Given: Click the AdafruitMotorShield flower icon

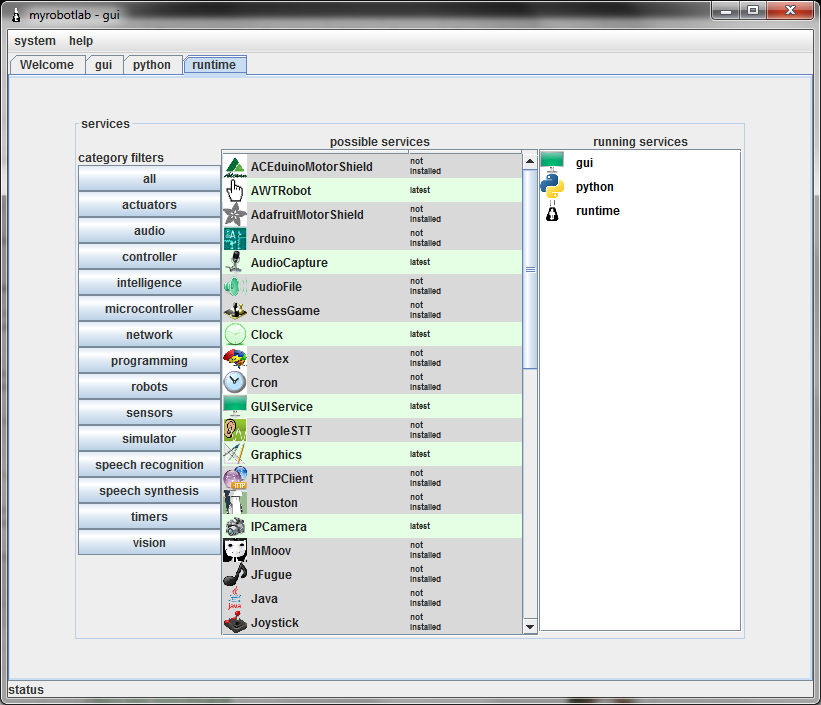Looking at the screenshot, I should tap(235, 215).
